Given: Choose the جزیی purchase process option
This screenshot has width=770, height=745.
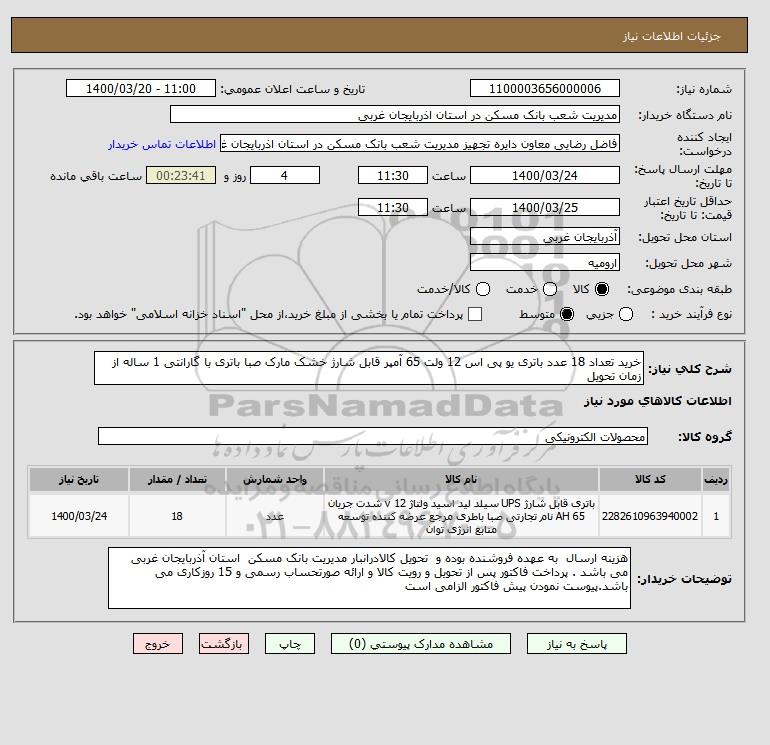Looking at the screenshot, I should coord(626,314).
